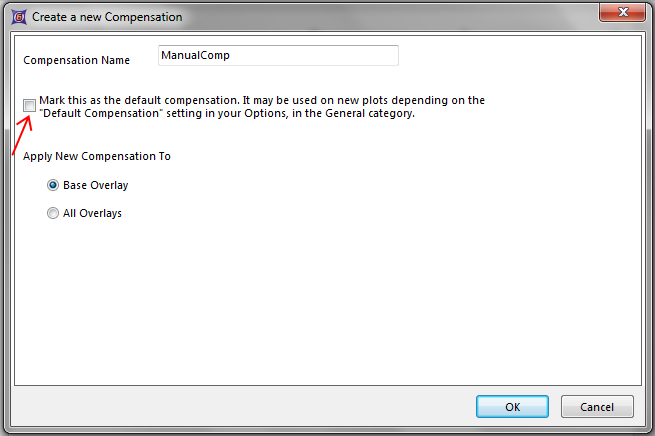Click the "All Overlays" label text

pyautogui.click(x=93, y=213)
